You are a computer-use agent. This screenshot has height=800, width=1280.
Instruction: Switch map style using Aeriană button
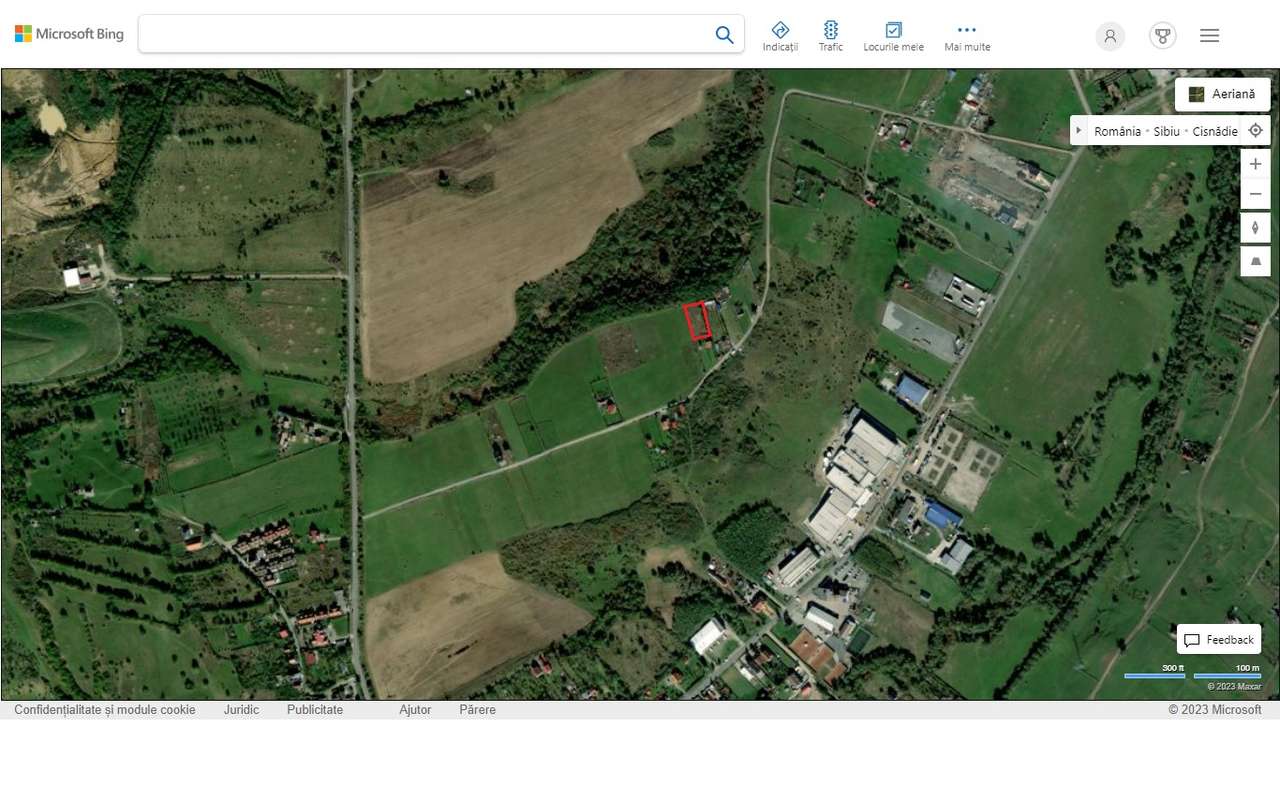[1222, 94]
